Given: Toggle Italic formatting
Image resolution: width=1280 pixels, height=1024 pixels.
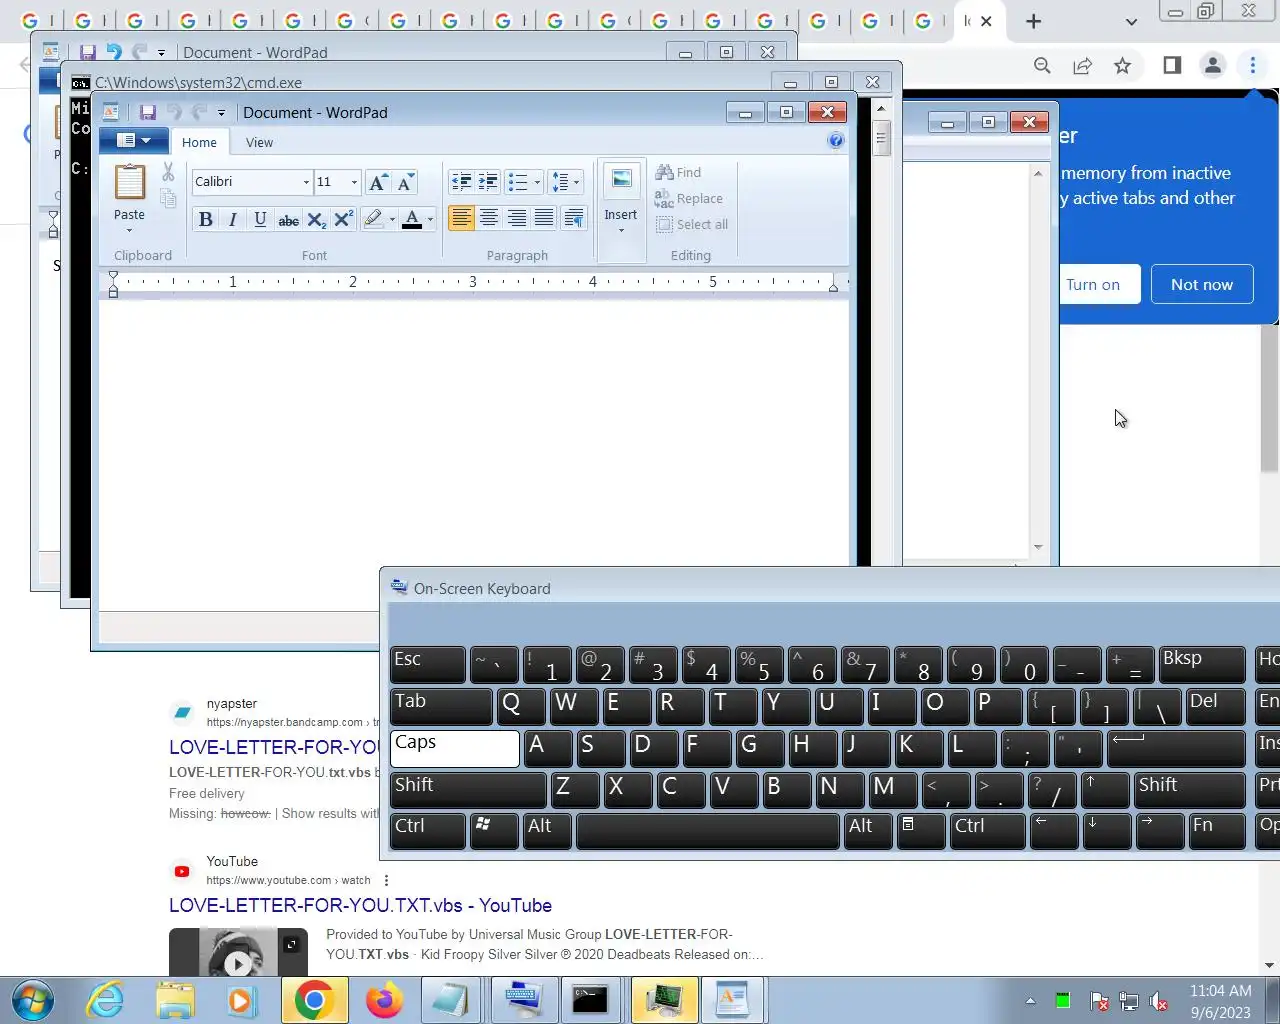Looking at the screenshot, I should tap(232, 219).
